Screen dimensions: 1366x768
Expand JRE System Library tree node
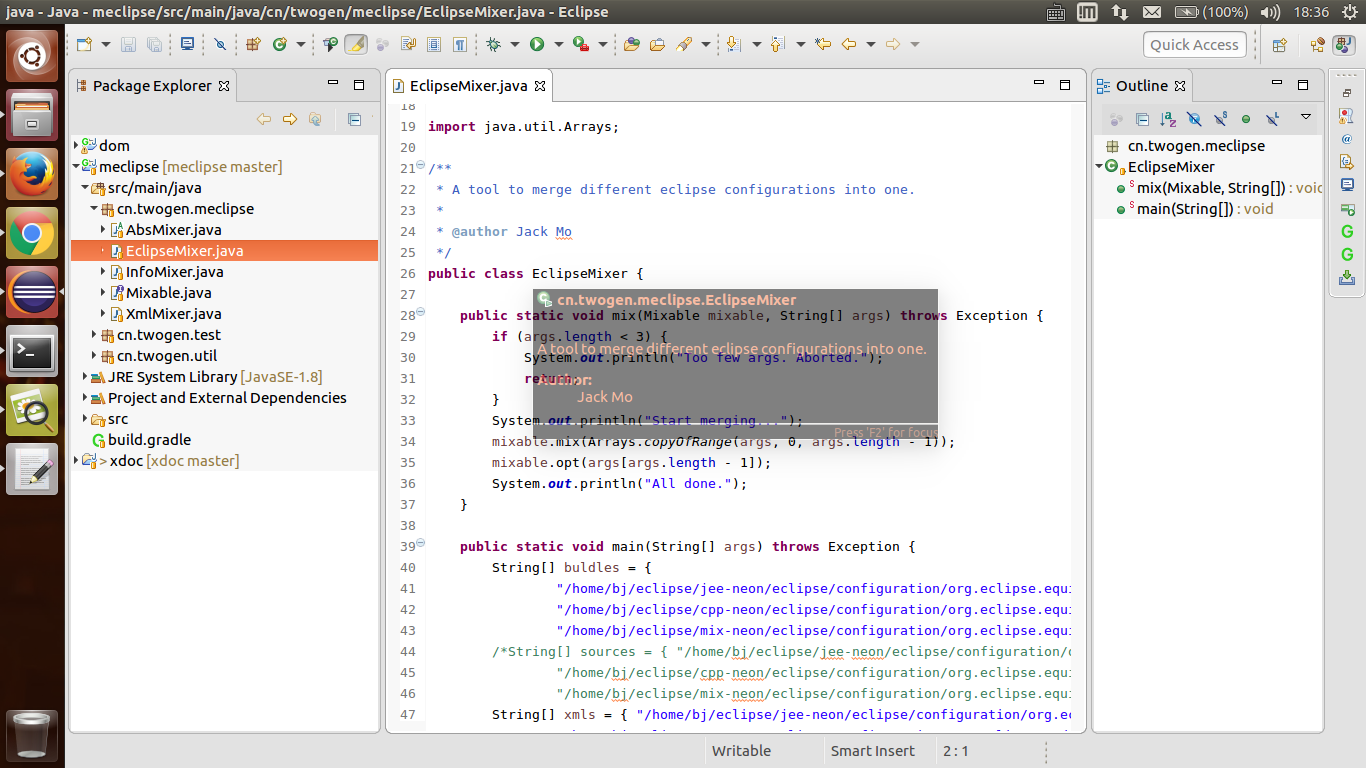click(86, 377)
